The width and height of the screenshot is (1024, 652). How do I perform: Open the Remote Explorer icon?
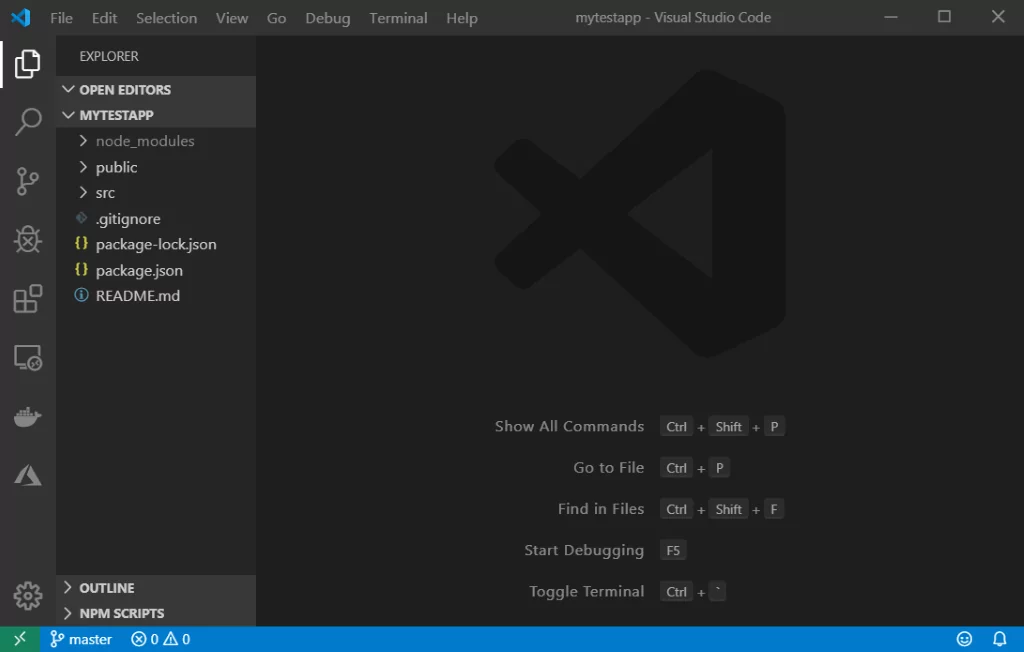pyautogui.click(x=27, y=357)
